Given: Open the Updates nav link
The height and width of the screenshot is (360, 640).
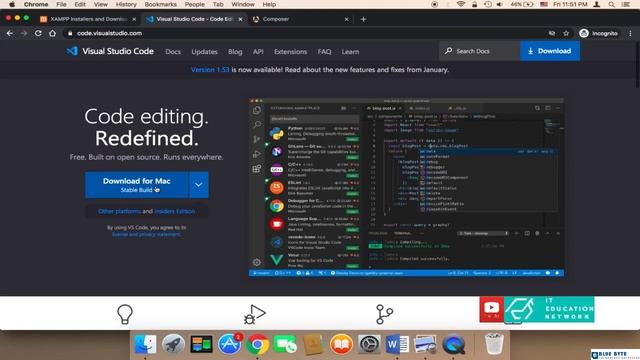Looking at the screenshot, I should pos(204,52).
